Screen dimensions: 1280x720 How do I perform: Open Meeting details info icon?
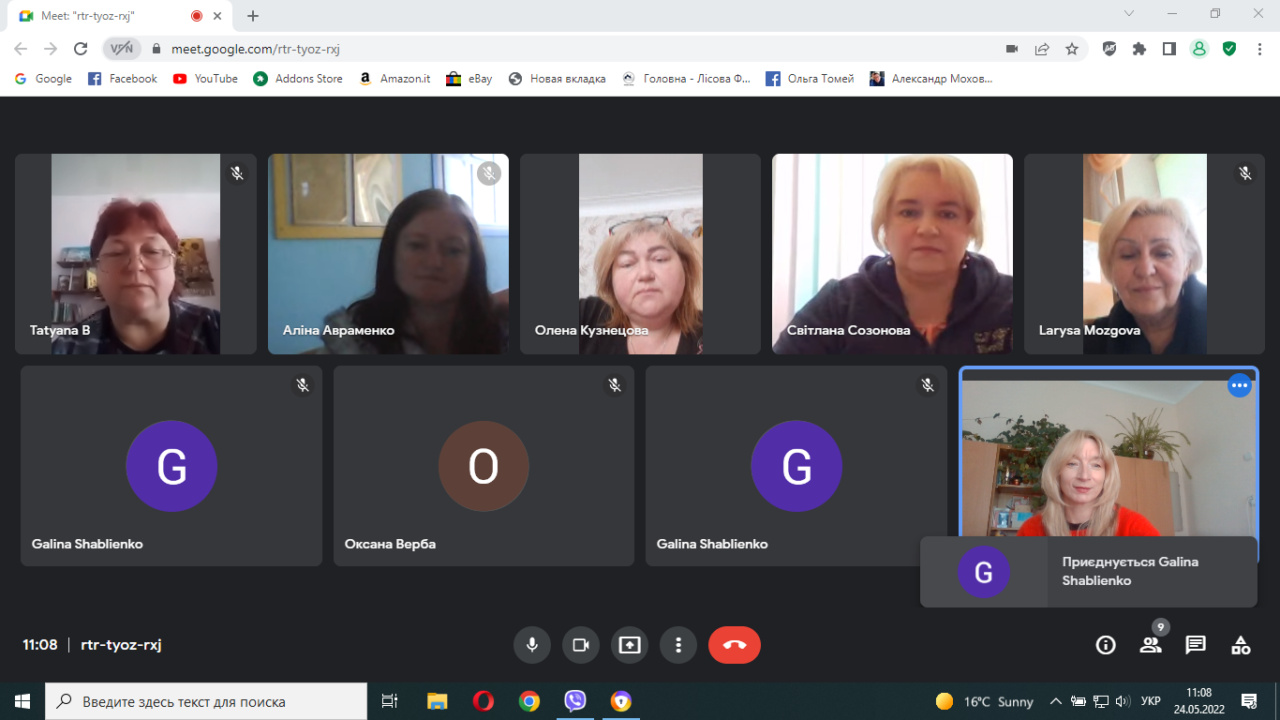pyautogui.click(x=1106, y=645)
